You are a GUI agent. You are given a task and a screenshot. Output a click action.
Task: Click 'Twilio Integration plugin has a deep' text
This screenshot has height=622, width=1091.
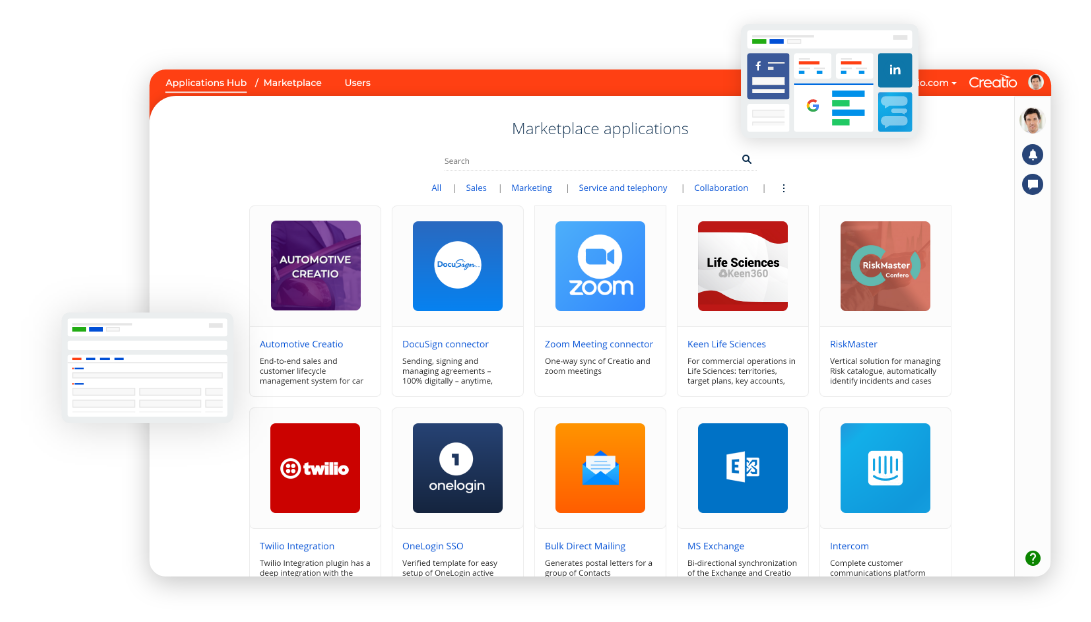click(x=314, y=568)
